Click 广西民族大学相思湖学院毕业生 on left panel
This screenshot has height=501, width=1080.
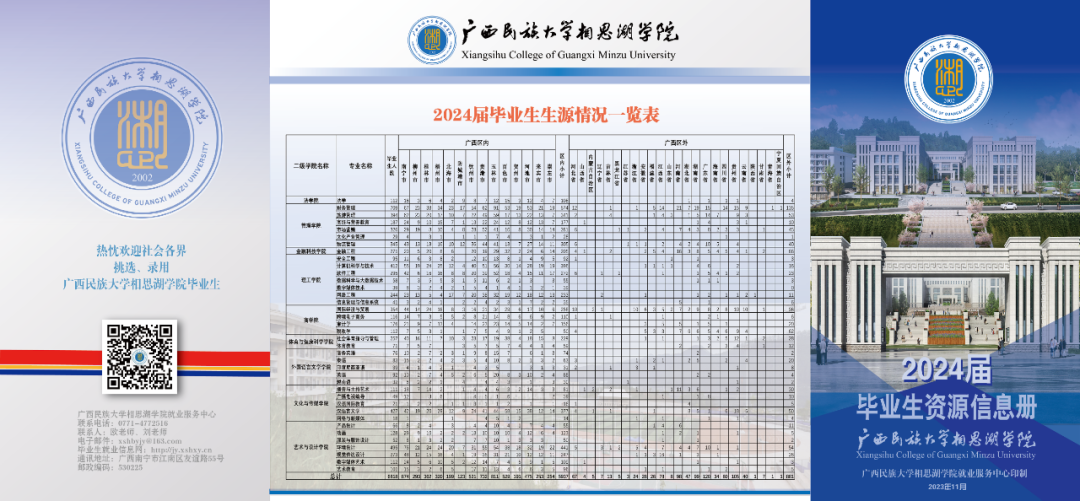(x=141, y=283)
